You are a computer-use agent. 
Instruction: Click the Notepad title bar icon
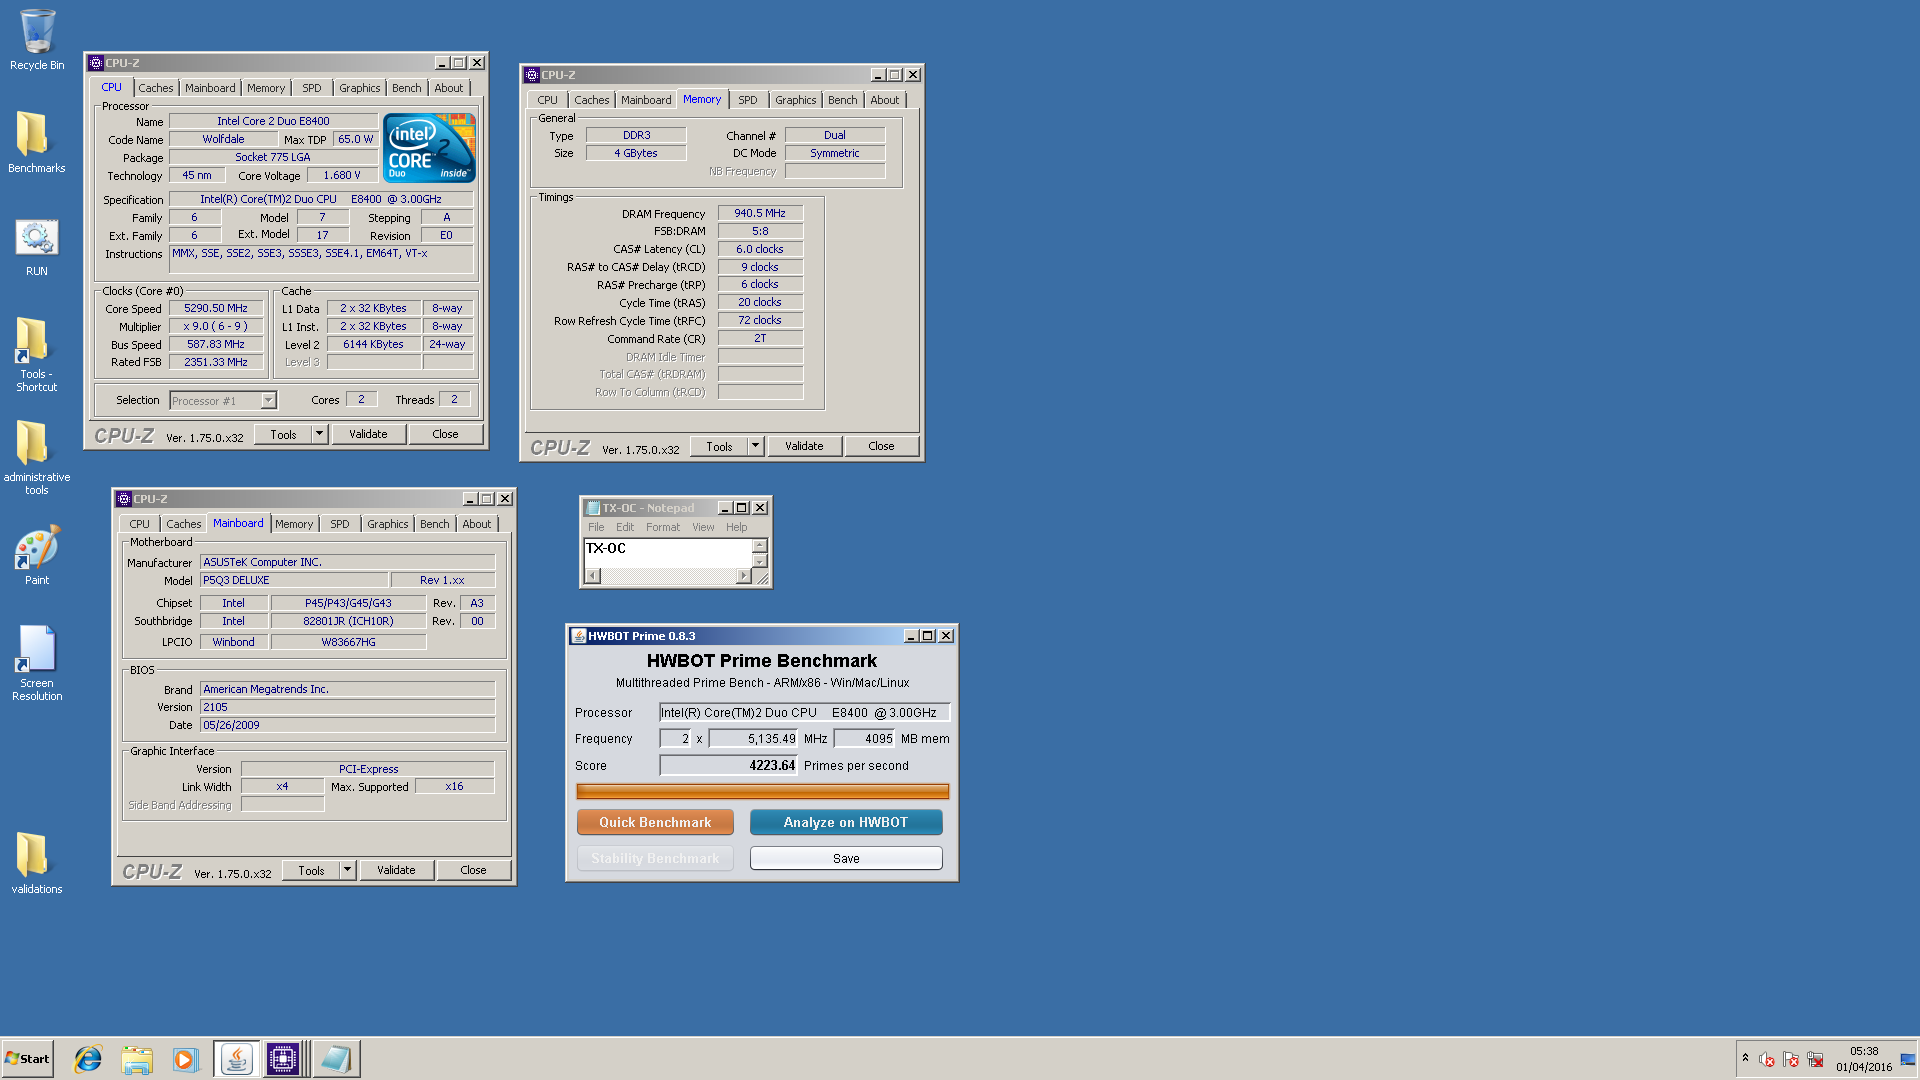(592, 508)
